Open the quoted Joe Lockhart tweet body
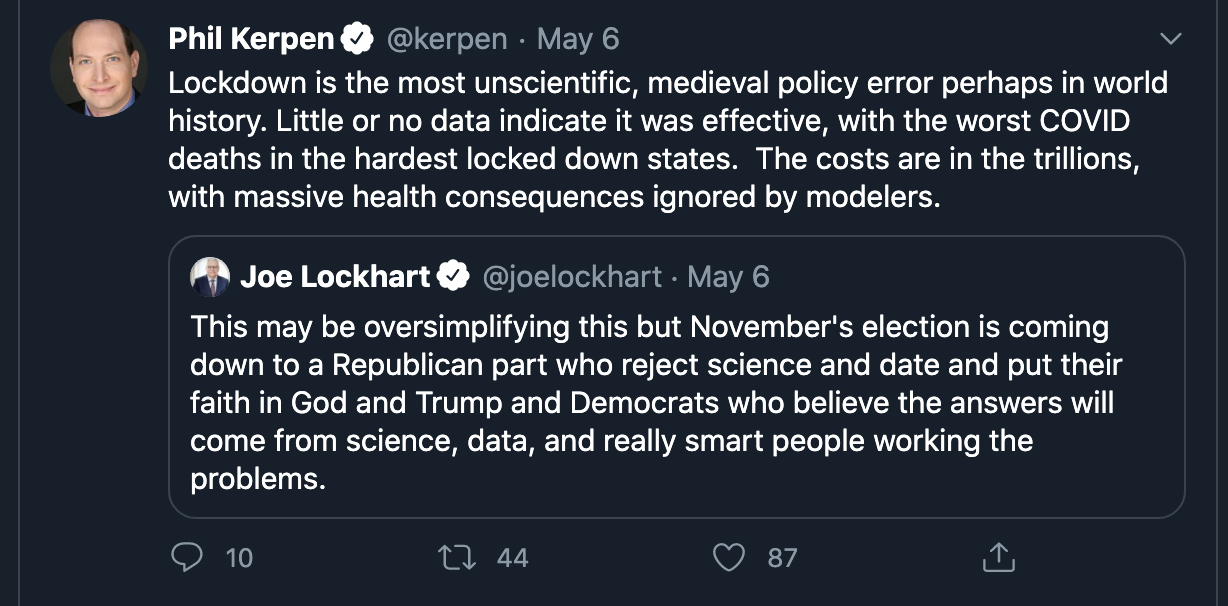This screenshot has height=606, width=1228. (x=656, y=403)
